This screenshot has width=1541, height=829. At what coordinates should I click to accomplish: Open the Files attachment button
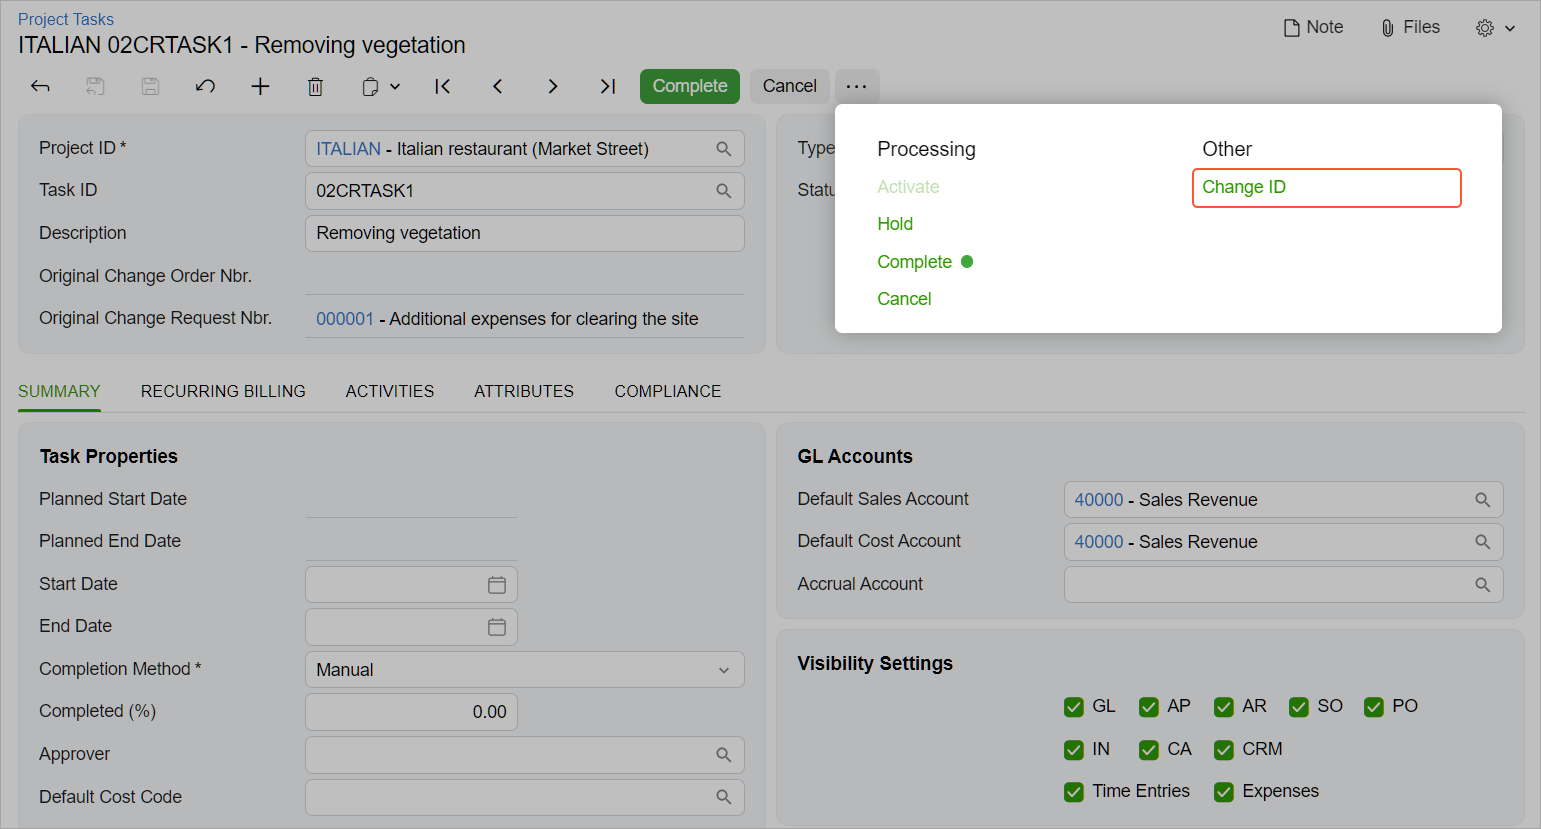(x=1410, y=28)
